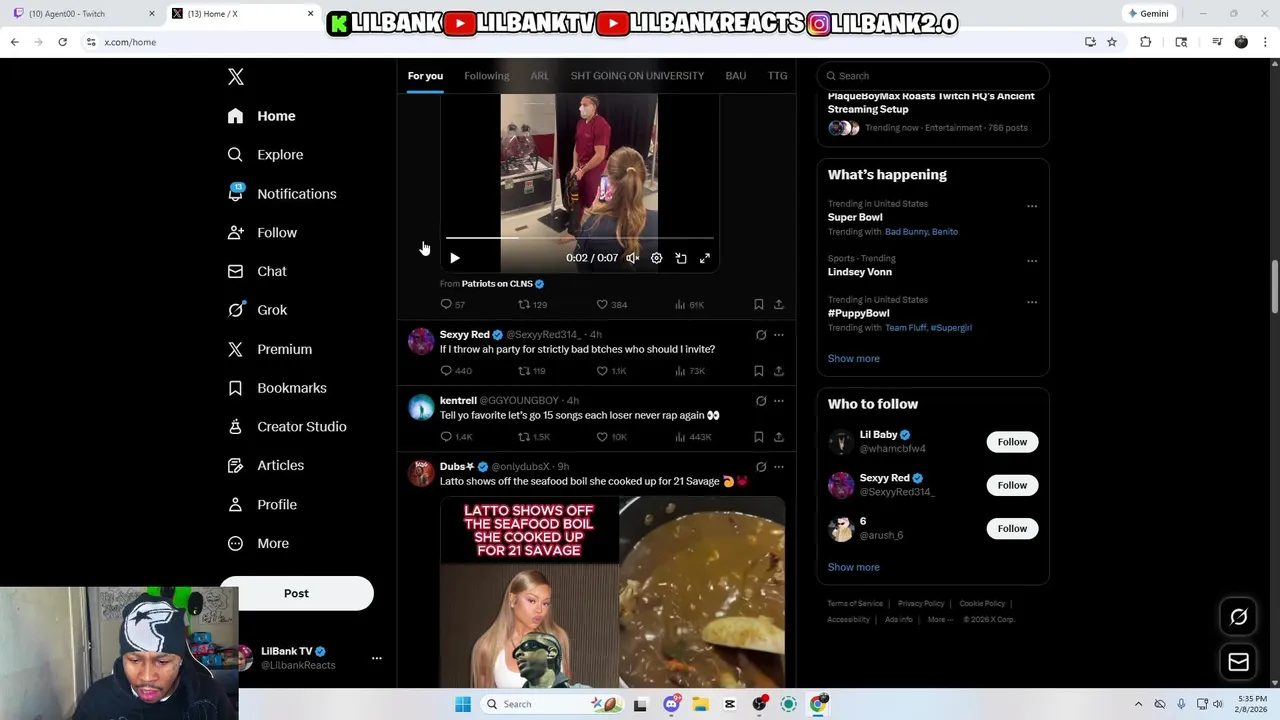The height and width of the screenshot is (720, 1280).
Task: Expand footer More links
Action: pyautogui.click(x=939, y=619)
